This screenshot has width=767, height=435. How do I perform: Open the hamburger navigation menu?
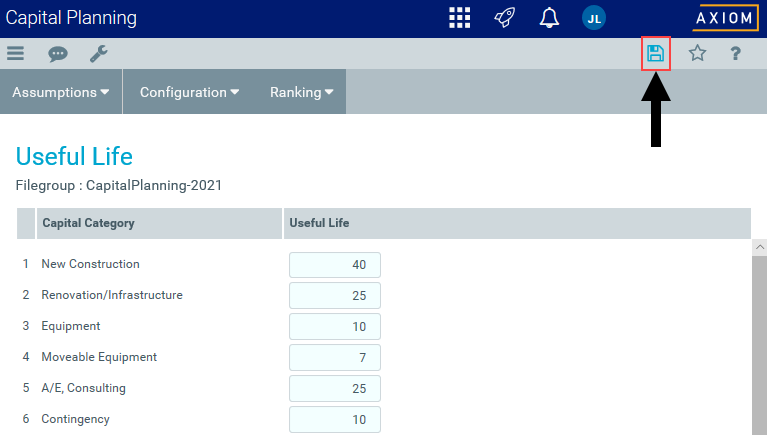pyautogui.click(x=15, y=54)
